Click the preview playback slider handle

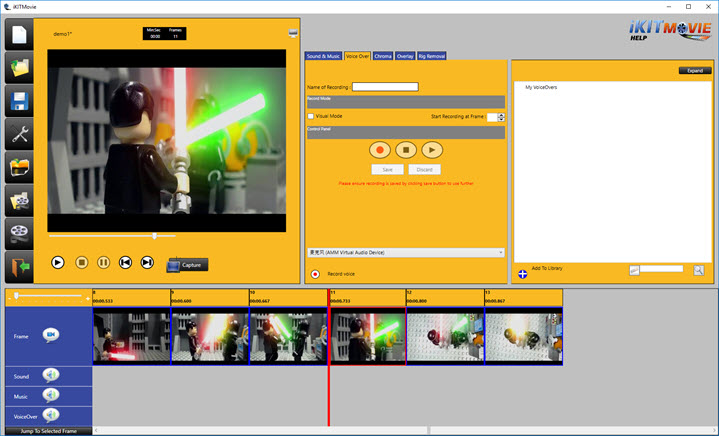coord(155,236)
